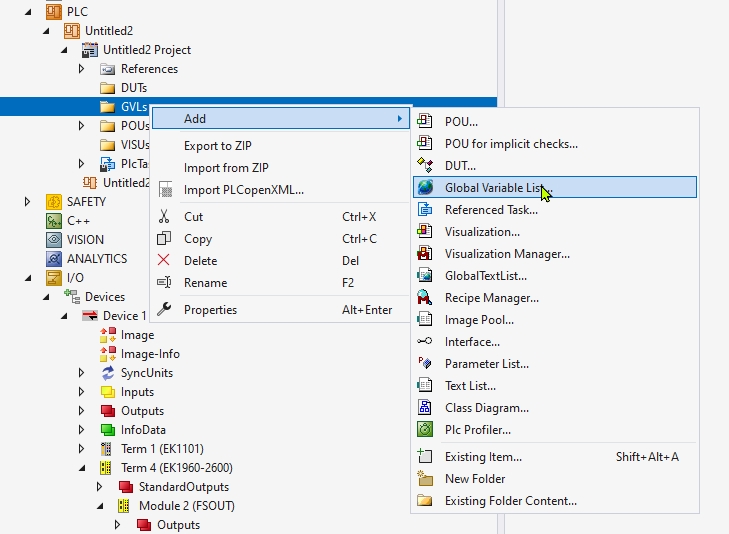This screenshot has width=729, height=534.
Task: Expand the Inputs node under Device 1
Action: 81,392
